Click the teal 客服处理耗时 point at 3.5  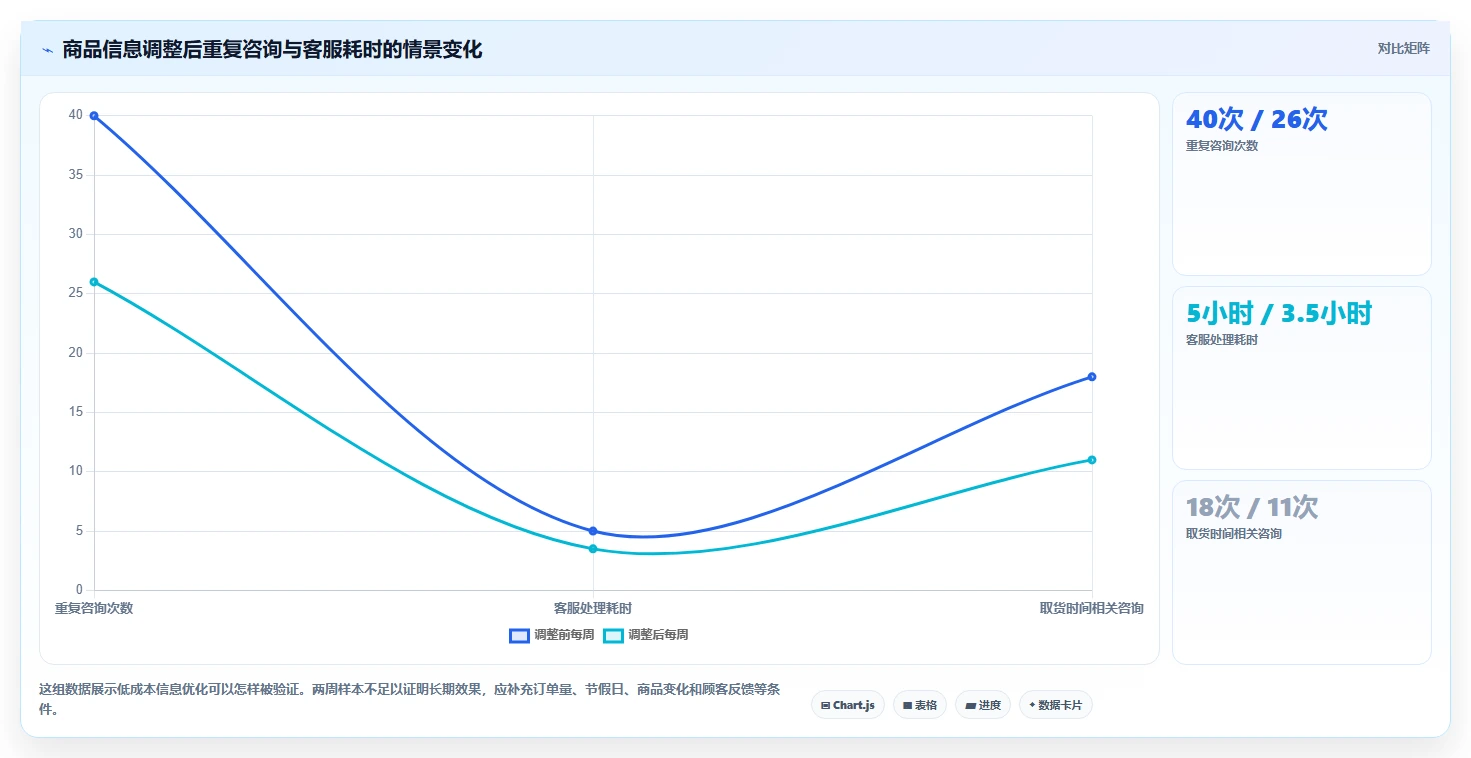coord(593,549)
